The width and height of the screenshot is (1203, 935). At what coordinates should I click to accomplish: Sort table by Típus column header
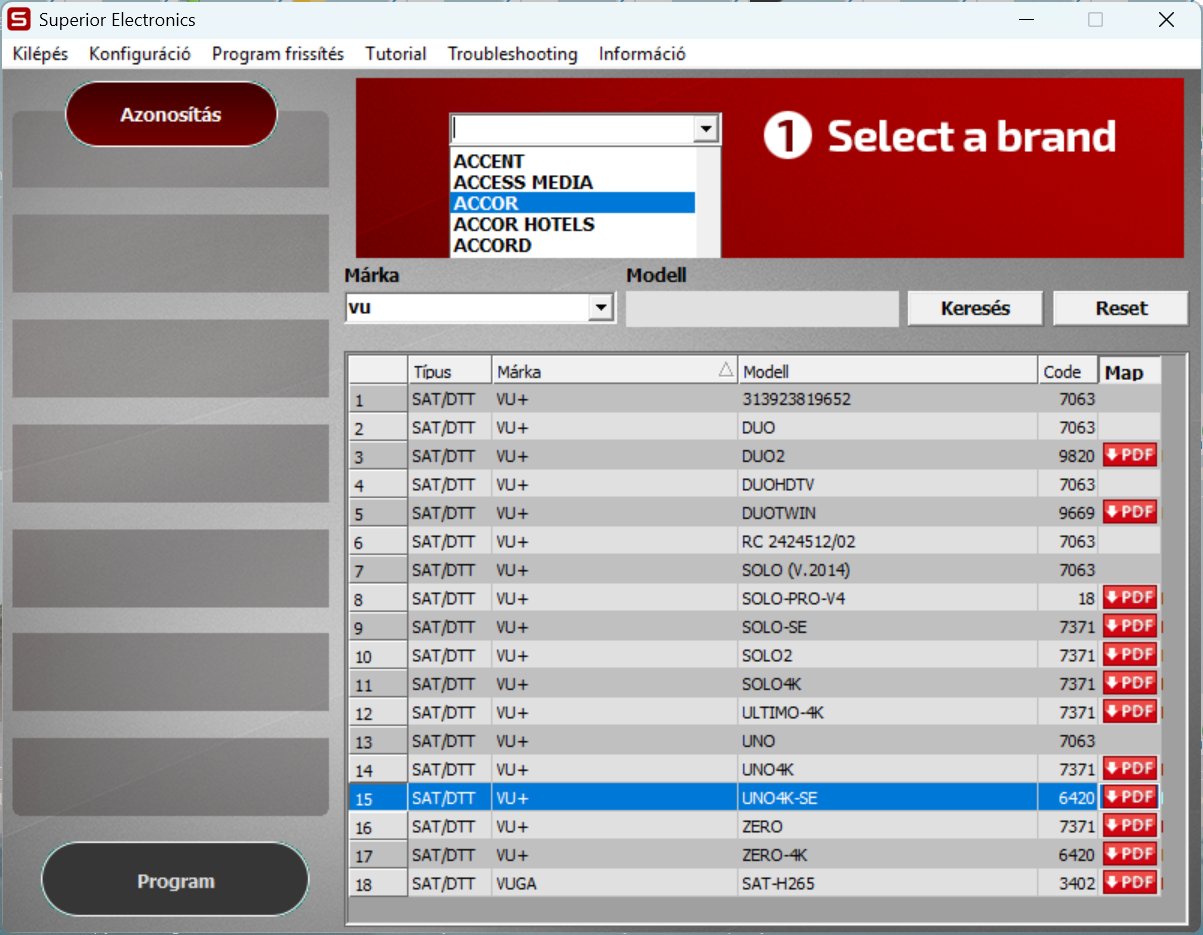pos(450,371)
